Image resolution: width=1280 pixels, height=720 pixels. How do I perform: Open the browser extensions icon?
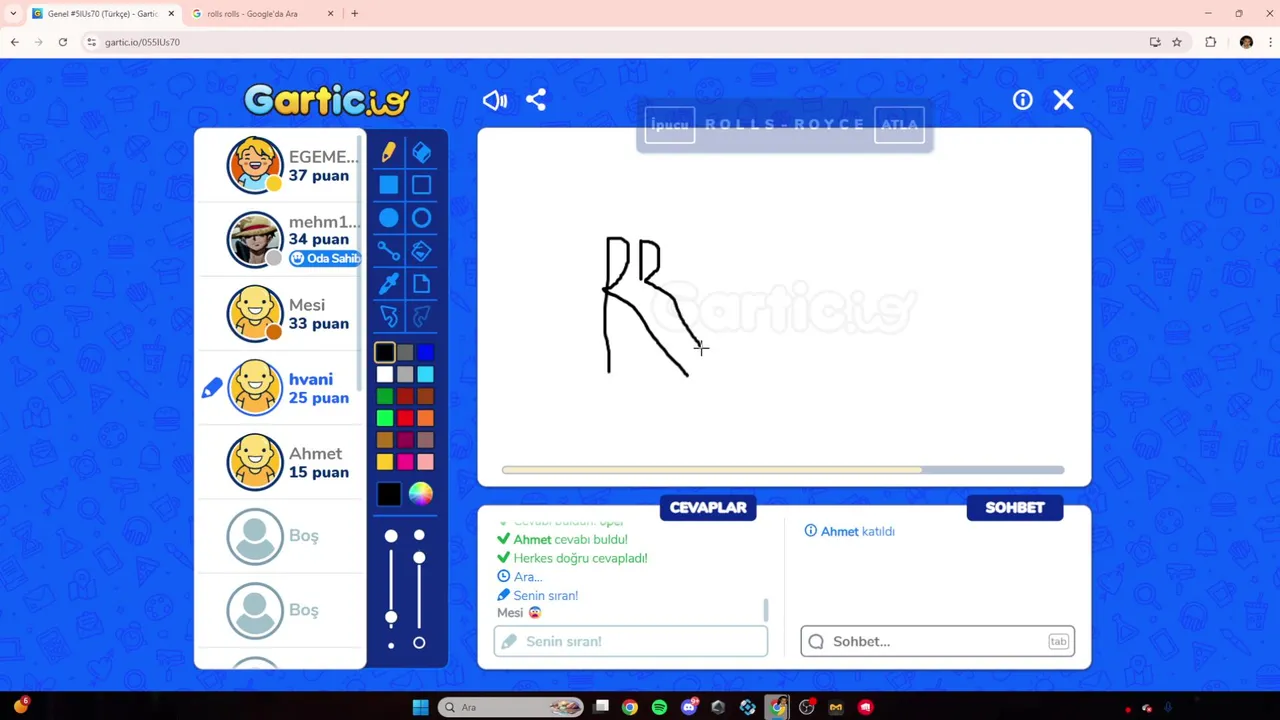1210,42
